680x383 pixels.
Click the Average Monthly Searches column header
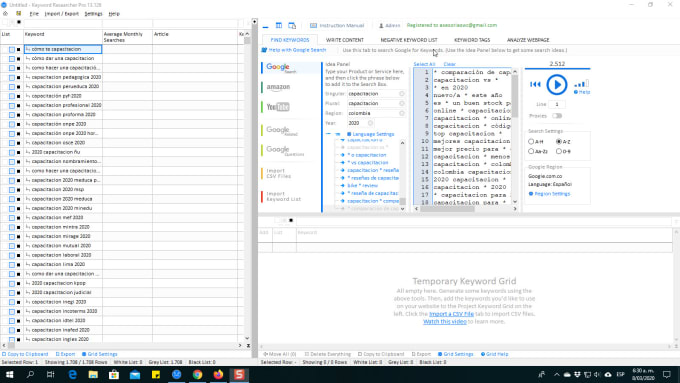tap(128, 37)
